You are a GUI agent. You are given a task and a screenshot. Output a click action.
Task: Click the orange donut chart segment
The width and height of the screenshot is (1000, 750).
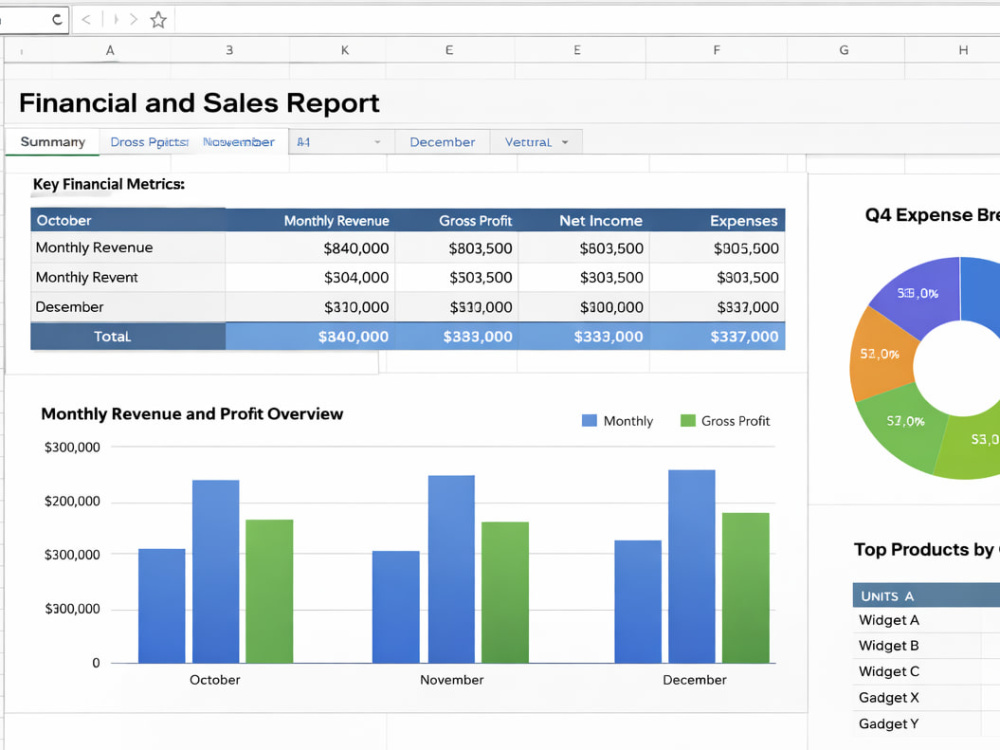coord(882,354)
